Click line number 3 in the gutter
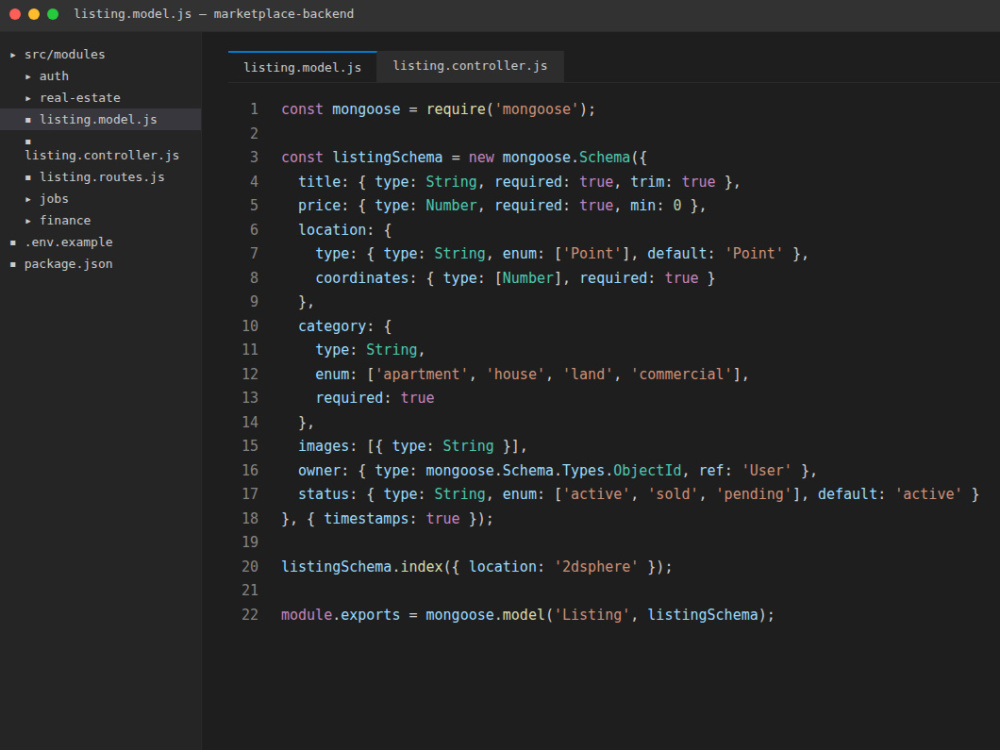Image resolution: width=1000 pixels, height=750 pixels. (x=254, y=157)
